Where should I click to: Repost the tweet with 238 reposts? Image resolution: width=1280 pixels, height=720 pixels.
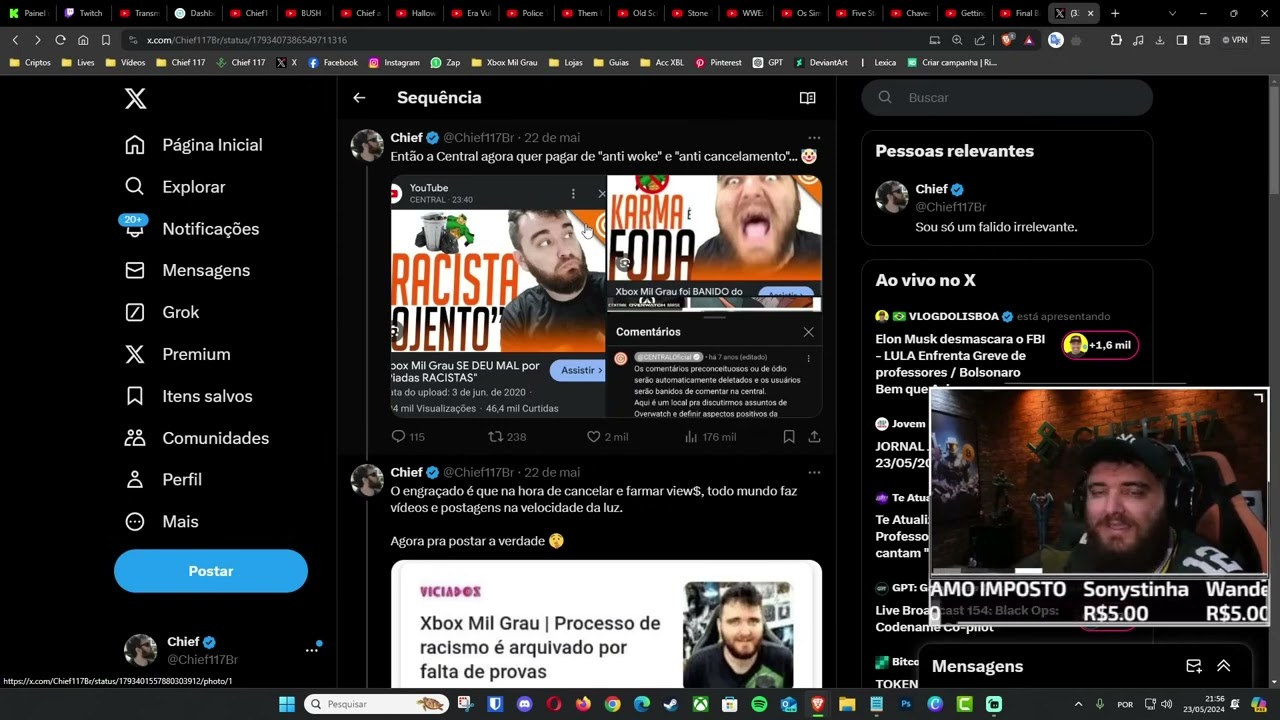coord(507,437)
